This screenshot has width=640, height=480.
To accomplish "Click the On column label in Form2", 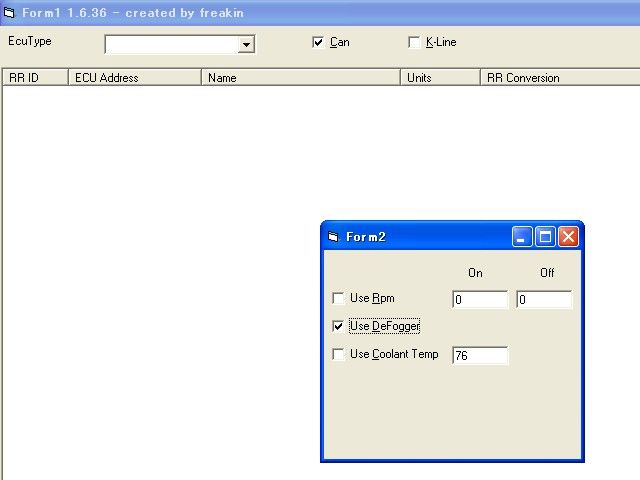I will click(x=476, y=273).
